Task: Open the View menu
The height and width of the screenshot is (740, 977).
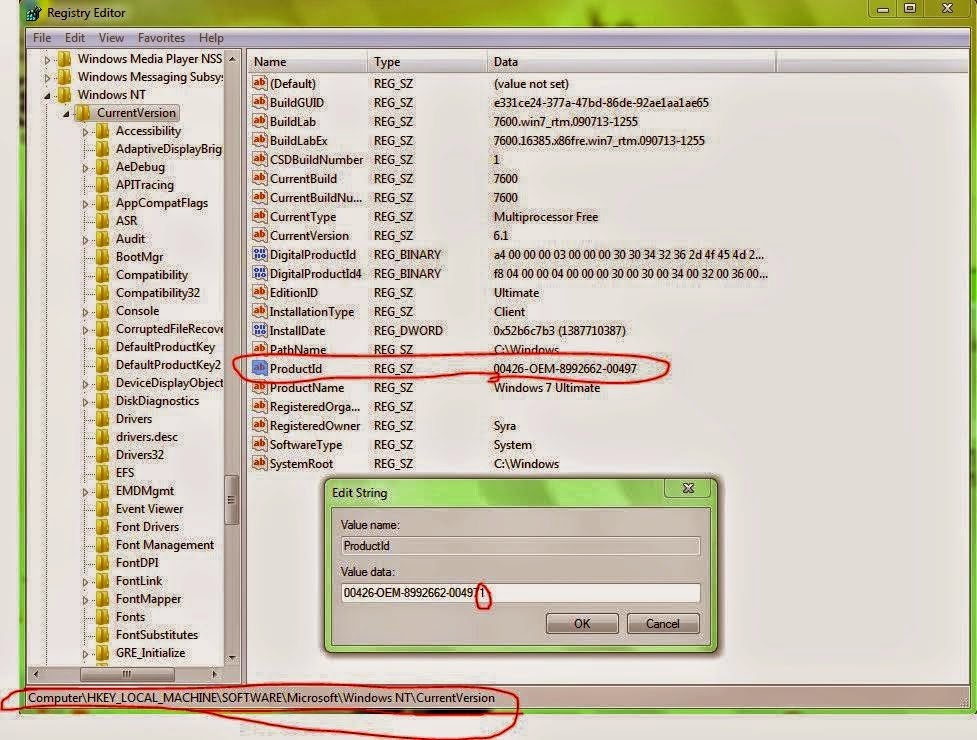Action: pos(111,38)
